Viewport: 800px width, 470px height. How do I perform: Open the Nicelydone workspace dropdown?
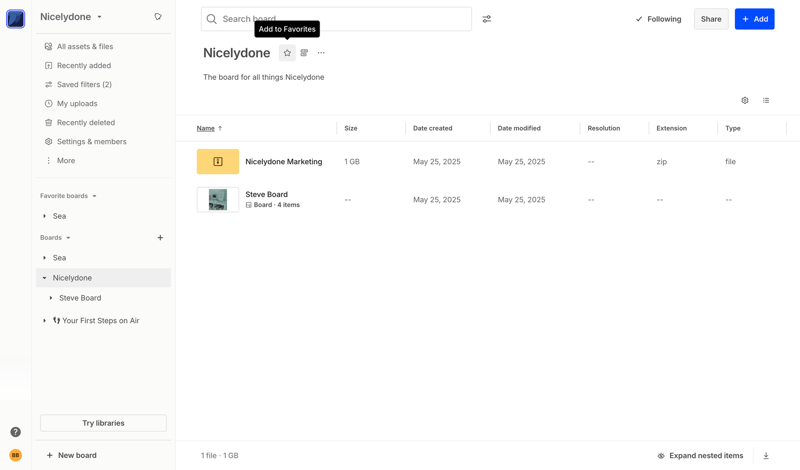71,17
